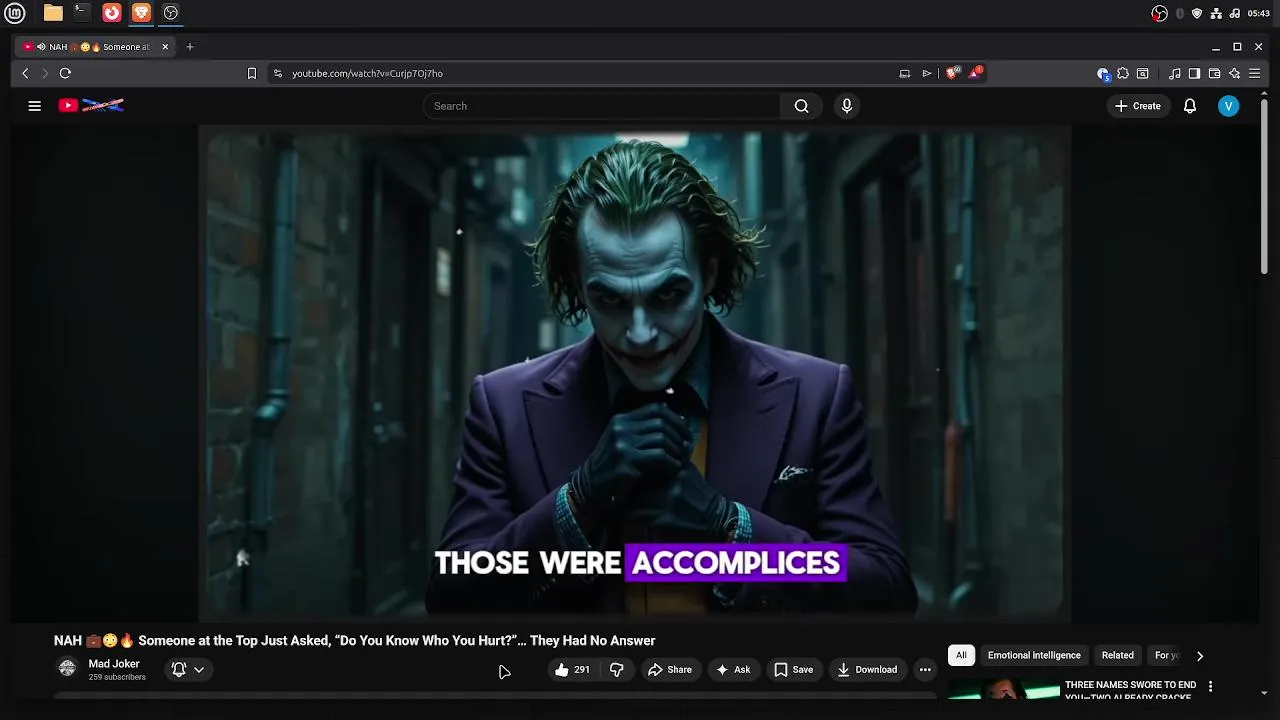1280x720 pixels.
Task: Click the YouTube Search field
Action: (601, 106)
